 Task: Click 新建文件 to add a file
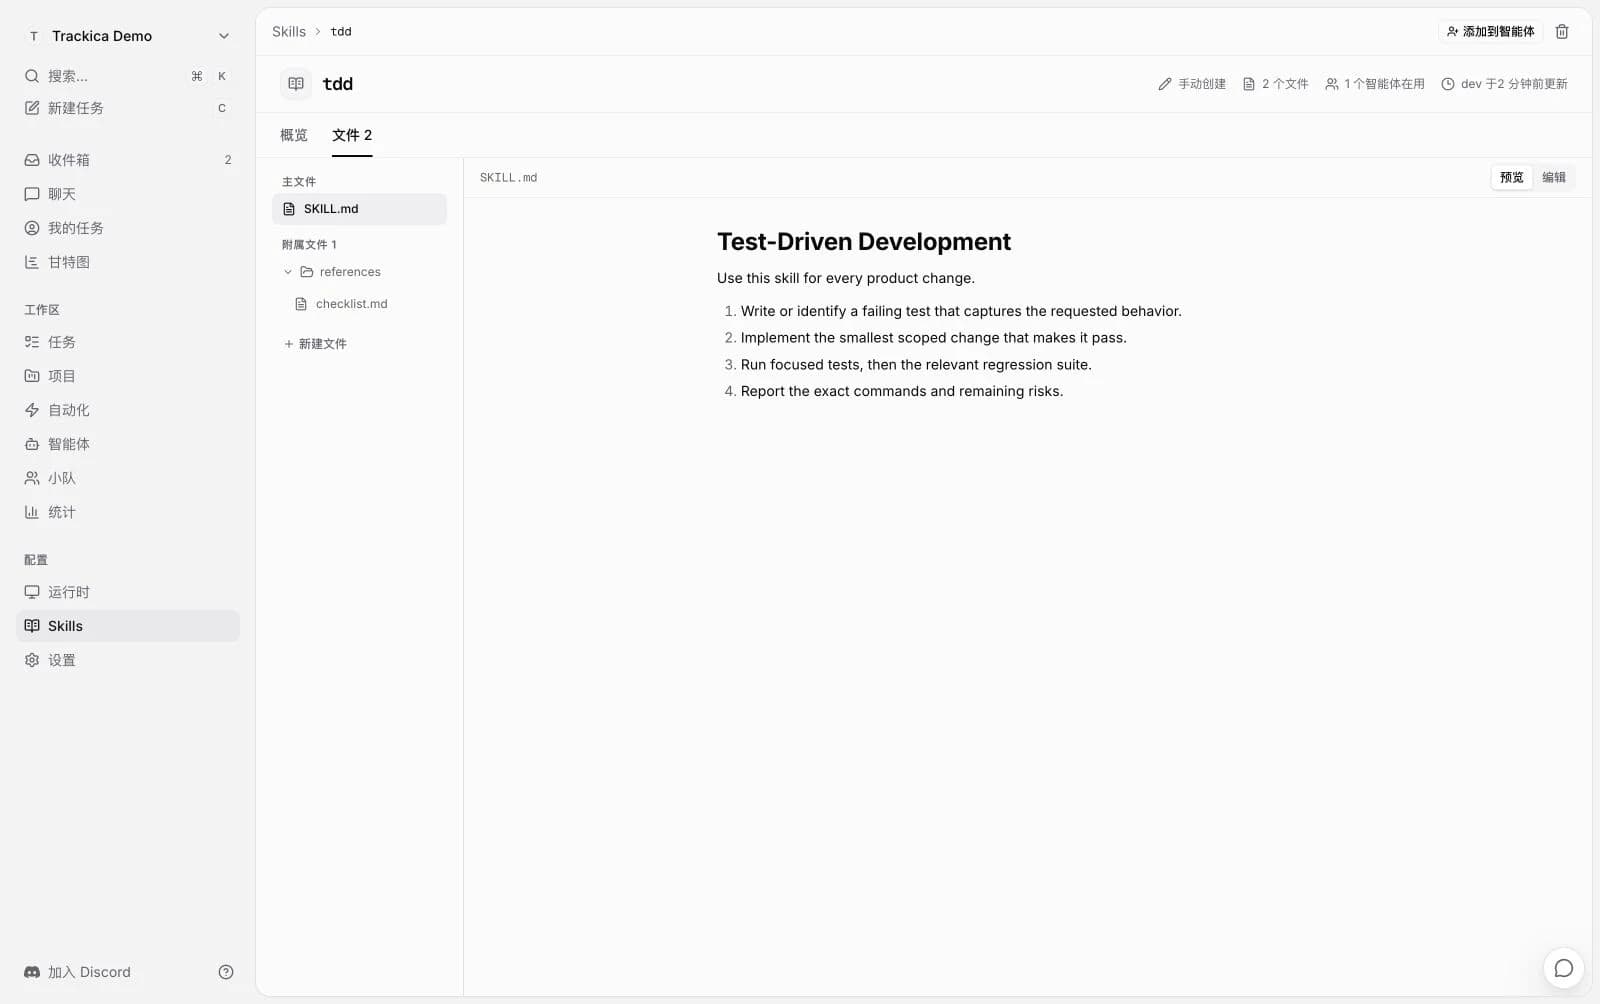point(315,344)
